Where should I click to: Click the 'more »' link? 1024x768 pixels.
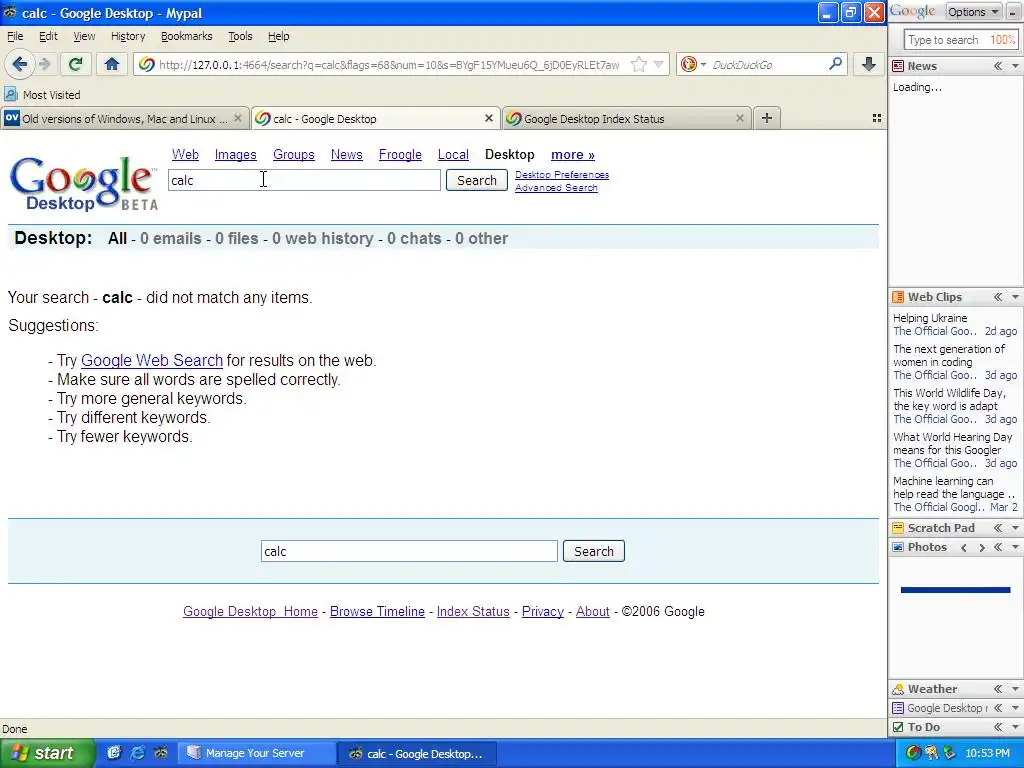(573, 155)
